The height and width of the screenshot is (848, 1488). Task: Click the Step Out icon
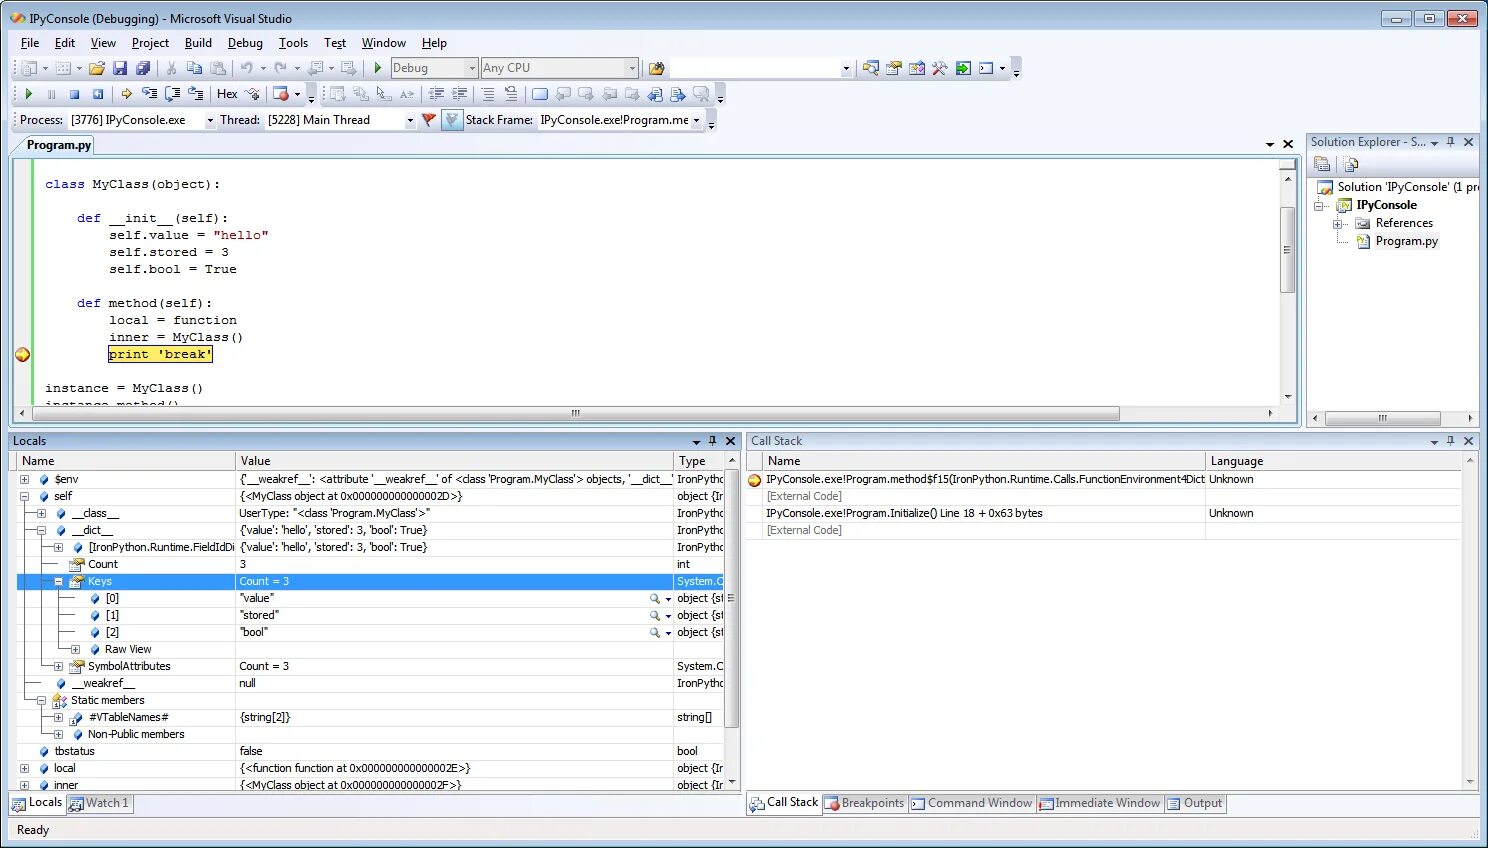(195, 94)
